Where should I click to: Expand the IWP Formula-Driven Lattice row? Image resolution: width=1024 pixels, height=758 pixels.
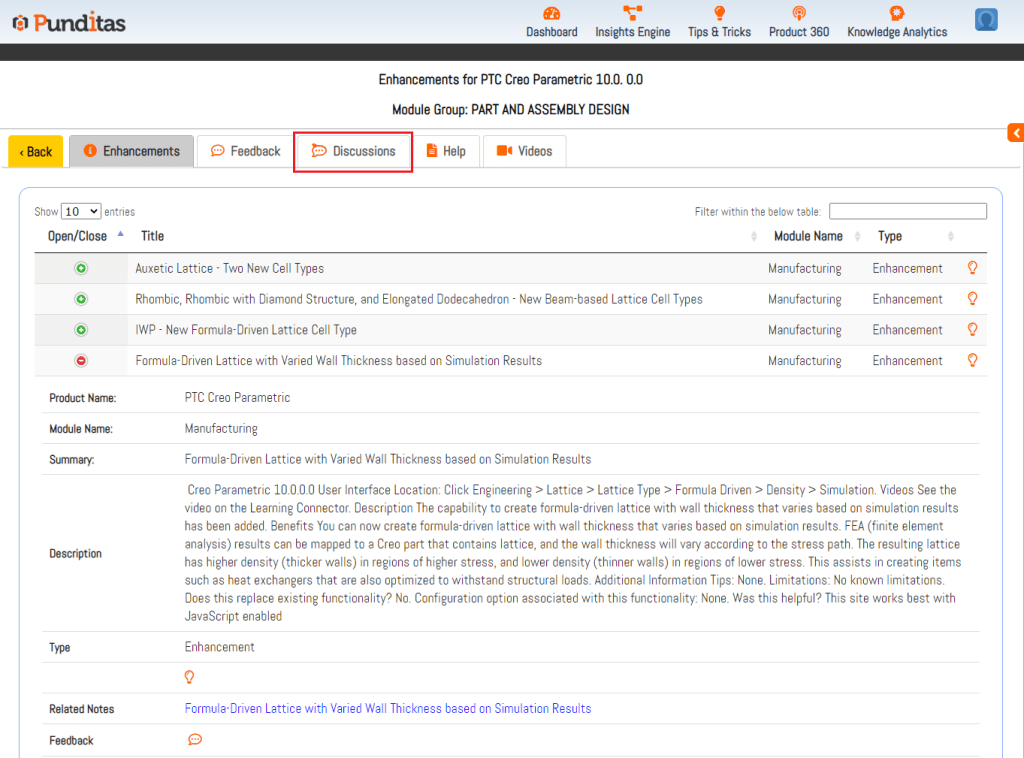(x=81, y=330)
